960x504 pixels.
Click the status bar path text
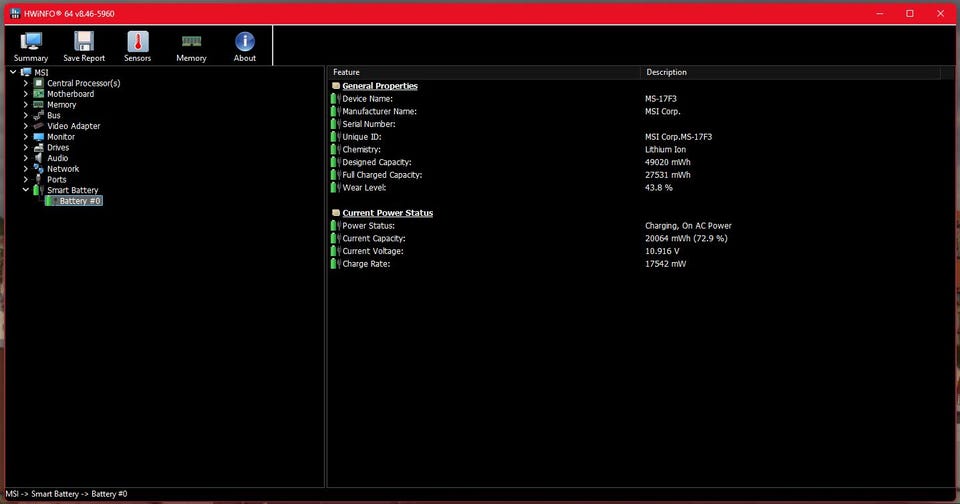(66, 494)
